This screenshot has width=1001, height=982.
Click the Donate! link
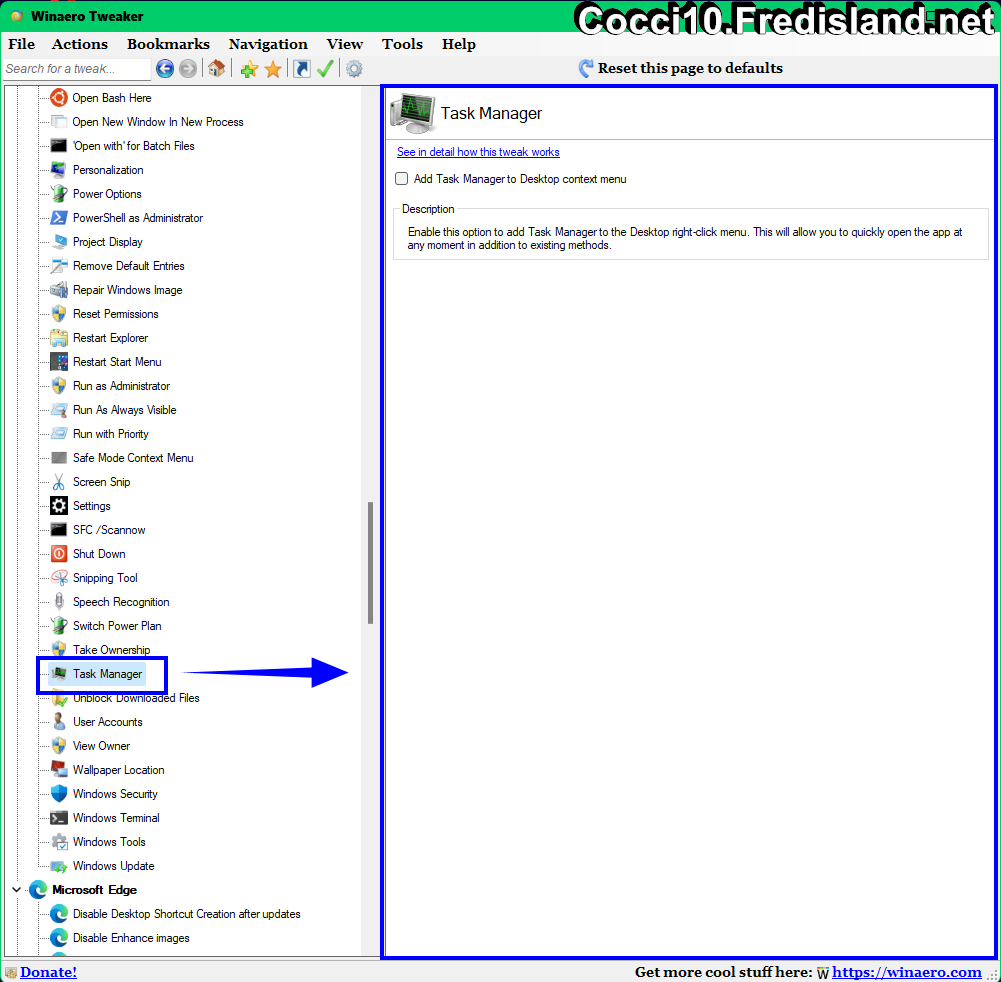tap(49, 972)
